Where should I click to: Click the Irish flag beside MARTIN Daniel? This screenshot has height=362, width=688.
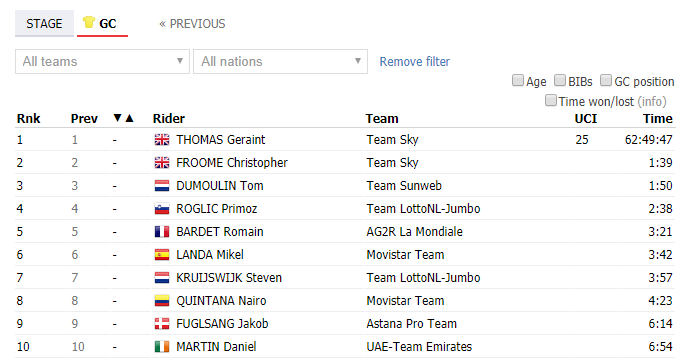pos(162,347)
